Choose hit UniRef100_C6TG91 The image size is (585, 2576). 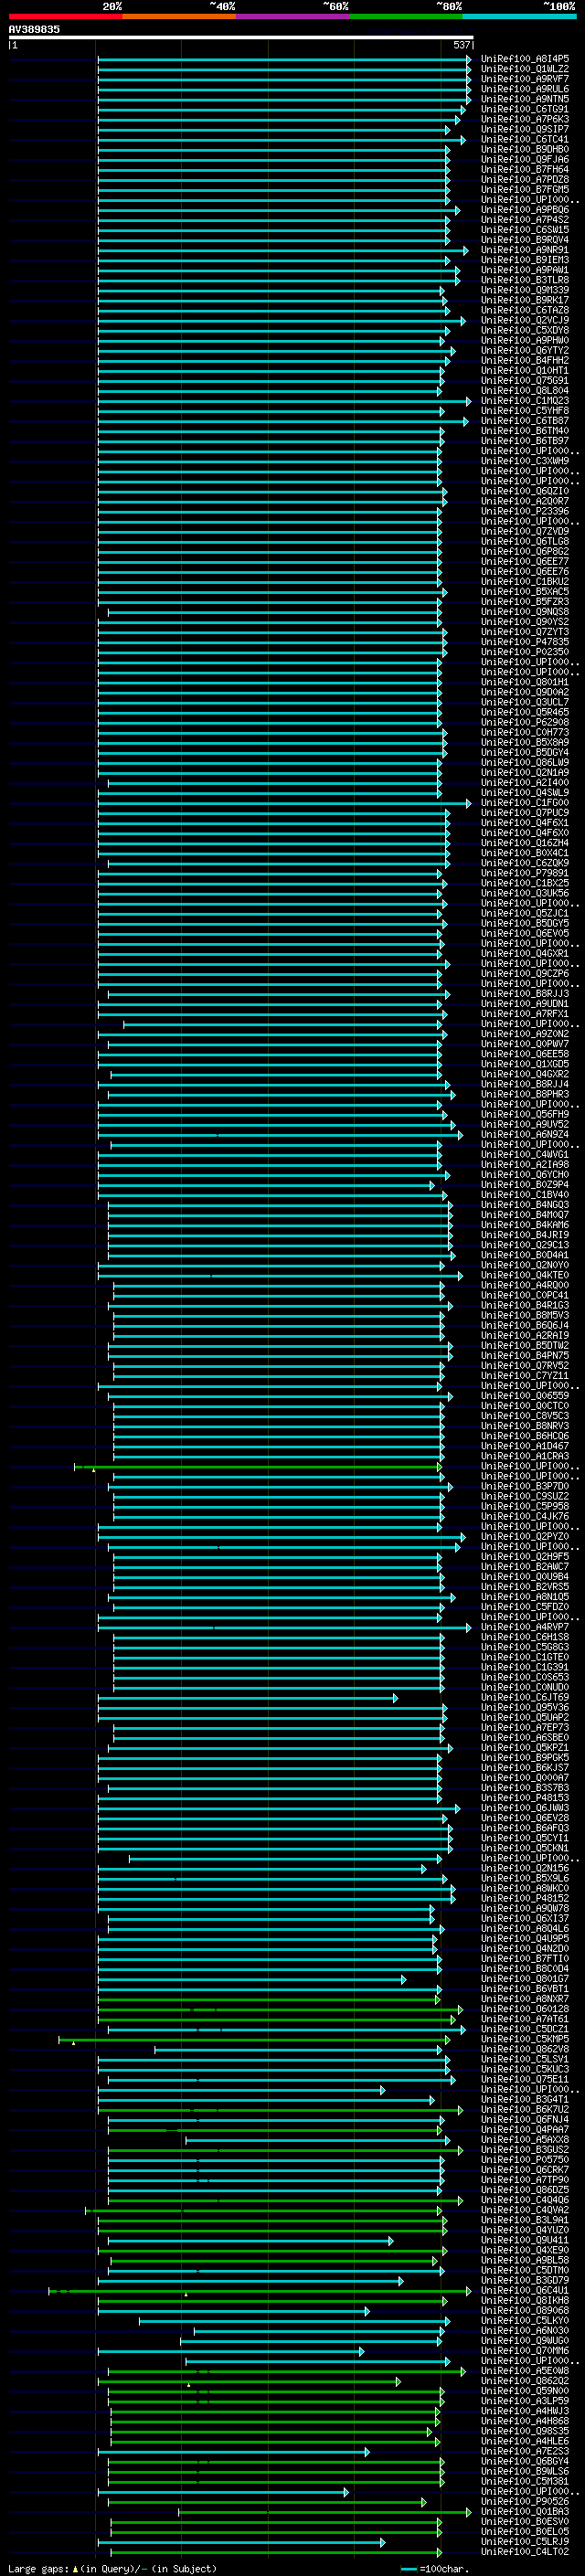point(525,109)
